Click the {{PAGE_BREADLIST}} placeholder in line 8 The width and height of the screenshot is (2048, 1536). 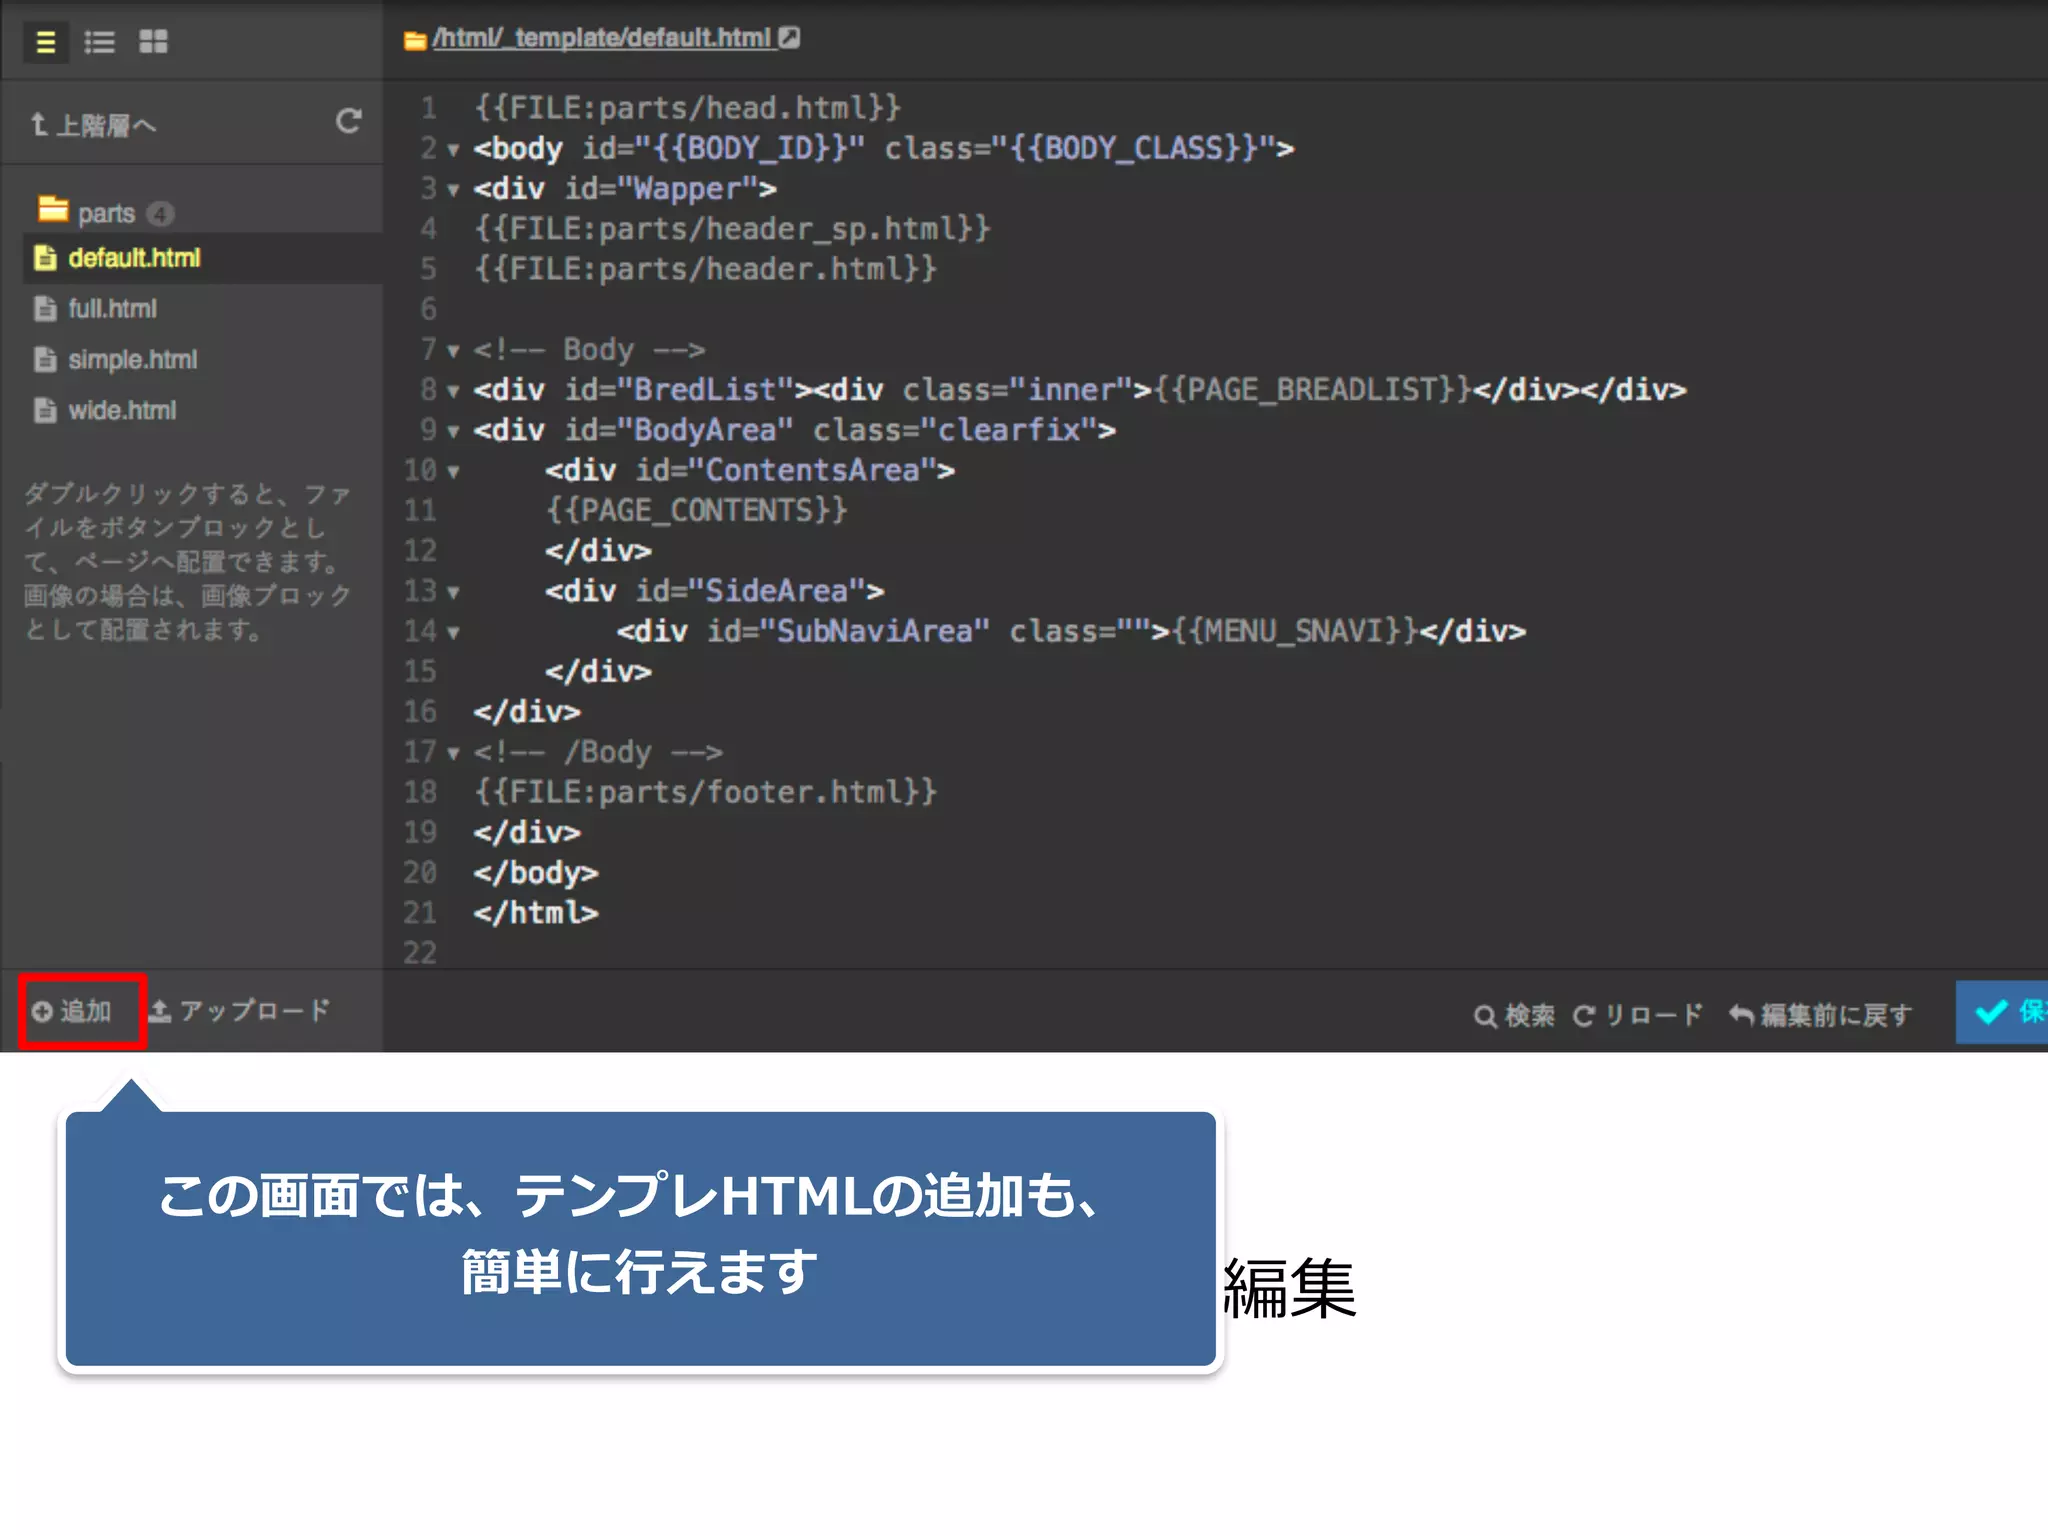tap(1312, 390)
